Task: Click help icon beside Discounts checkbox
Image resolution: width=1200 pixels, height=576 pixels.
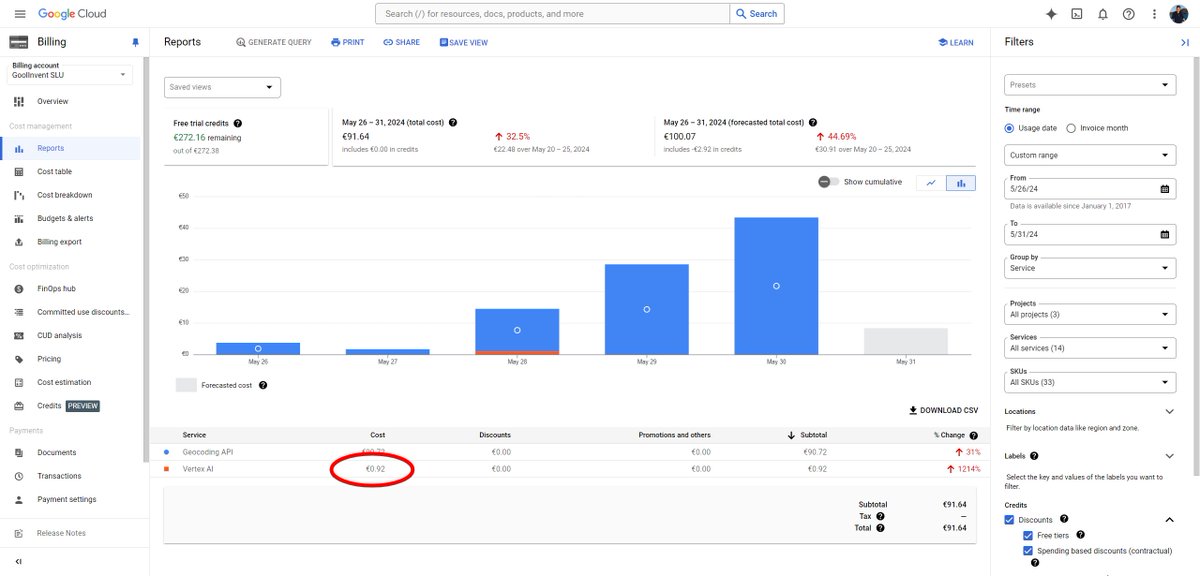Action: 1064,519
